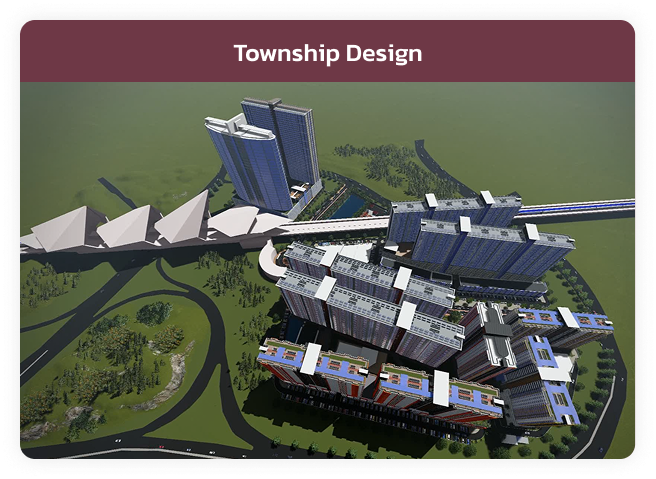Select the central high-rise cluster
Screen dimensions: 656x479
coord(360,300)
